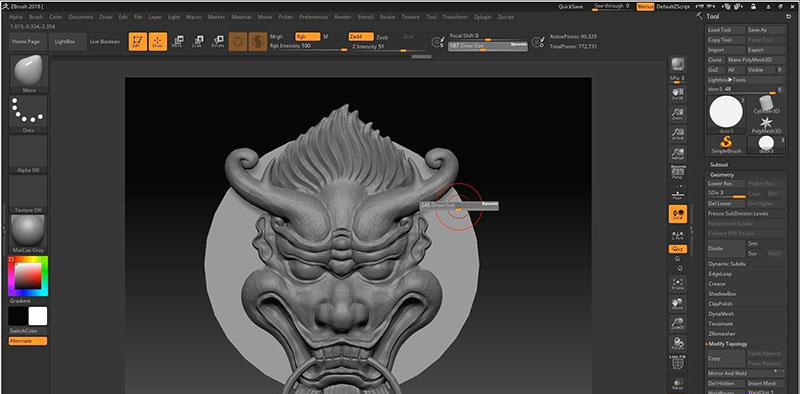
Task: Activate Edit mode button
Action: pyautogui.click(x=138, y=41)
